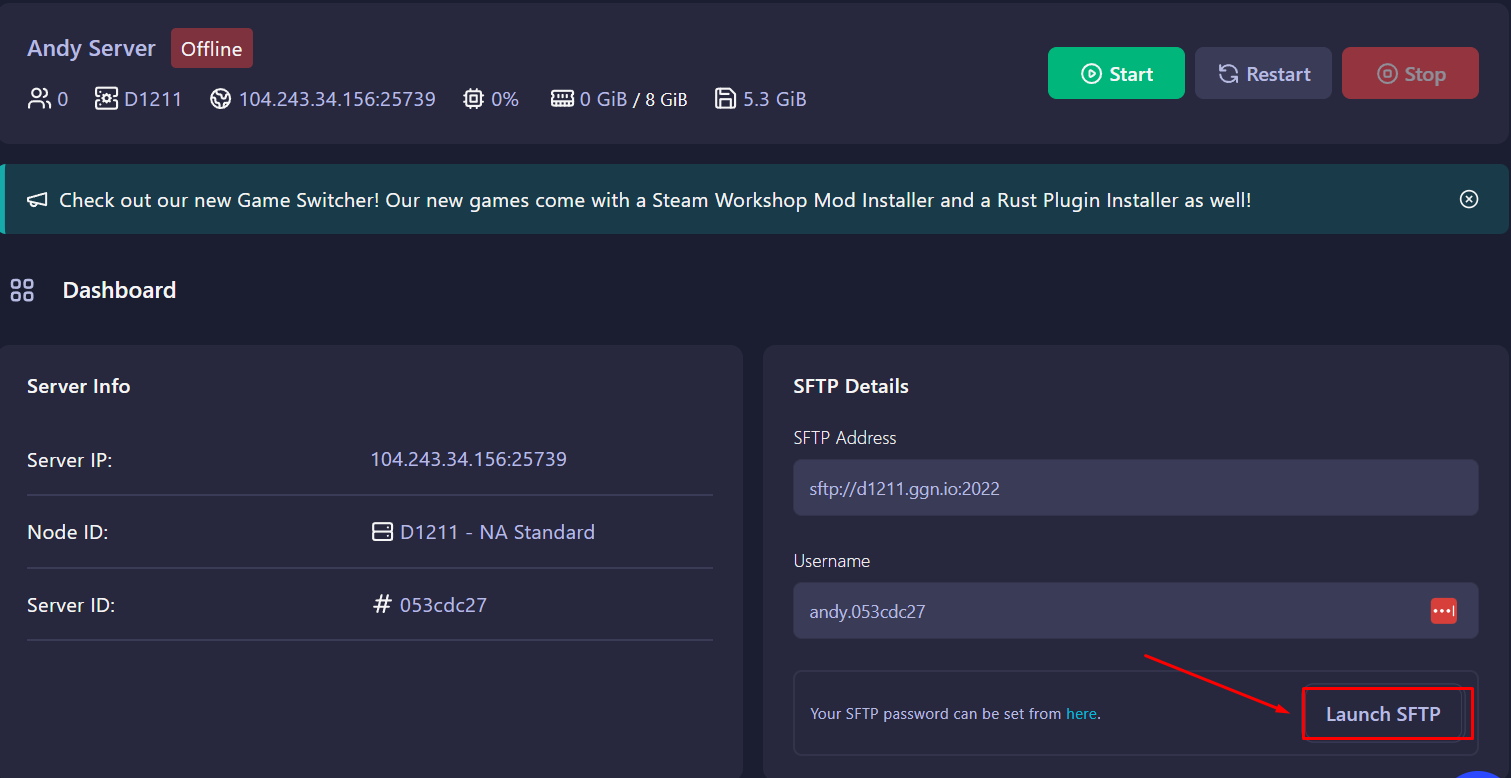Viewport: 1511px width, 778px height.
Task: Select the SFTP Address field
Action: 1135,487
